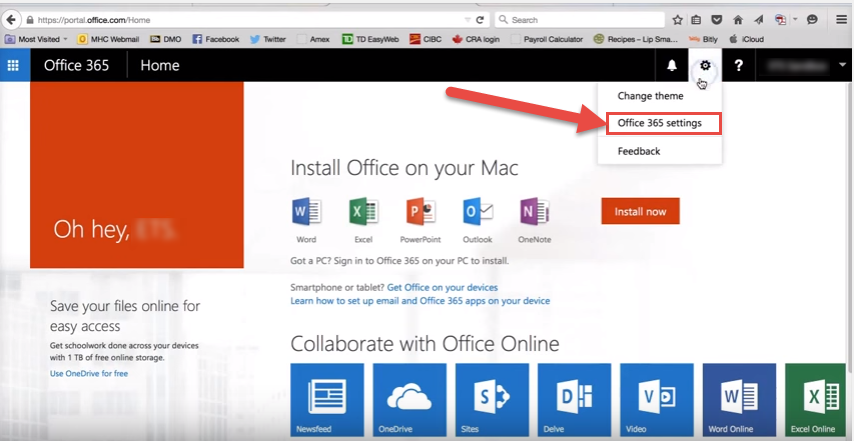The width and height of the screenshot is (854, 441).
Task: Click the Use OneDrive for free link
Action: pyautogui.click(x=89, y=373)
